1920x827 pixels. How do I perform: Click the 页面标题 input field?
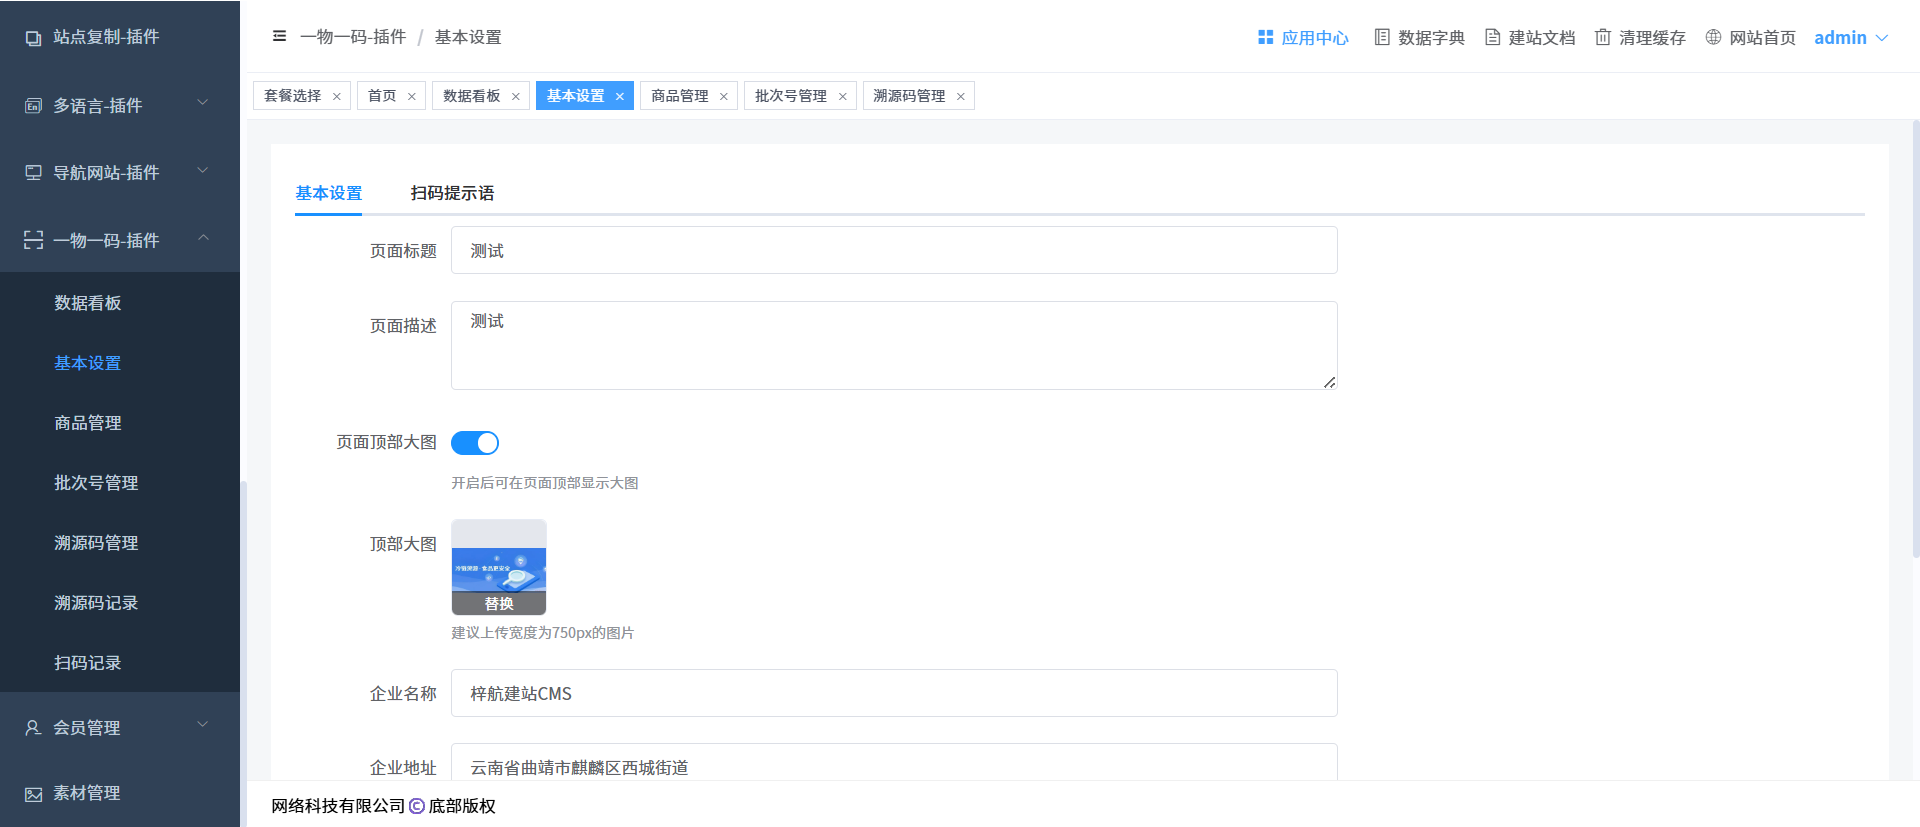(894, 251)
